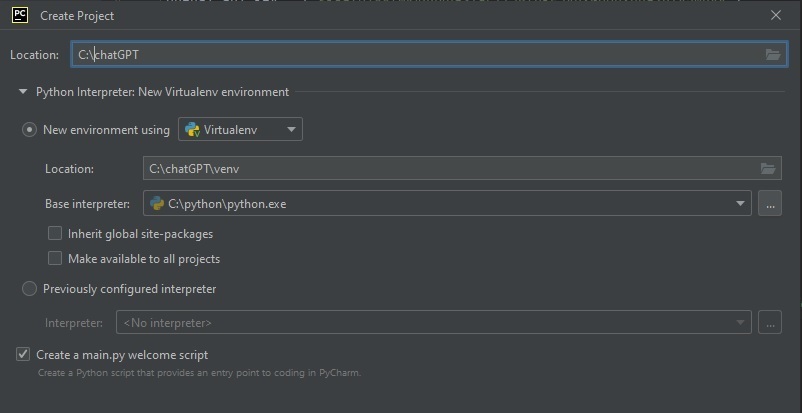Expand Base interpreter dropdown arrow

point(741,204)
